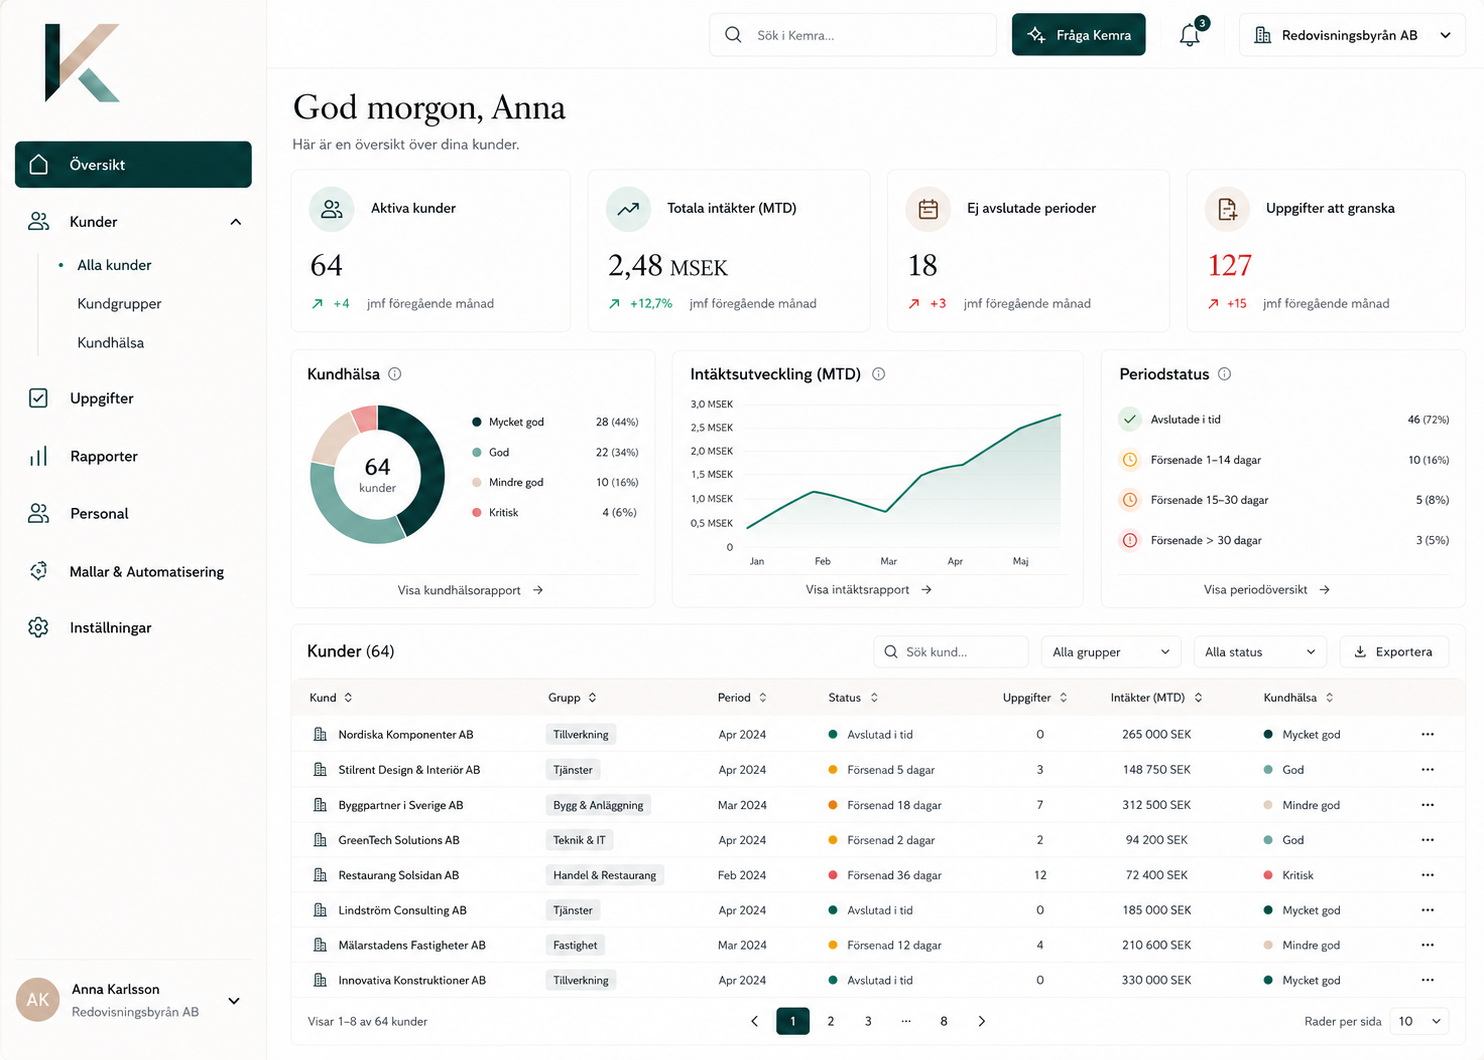
Task: Open row actions for Nordiska Komponenter AB
Action: point(1427,734)
